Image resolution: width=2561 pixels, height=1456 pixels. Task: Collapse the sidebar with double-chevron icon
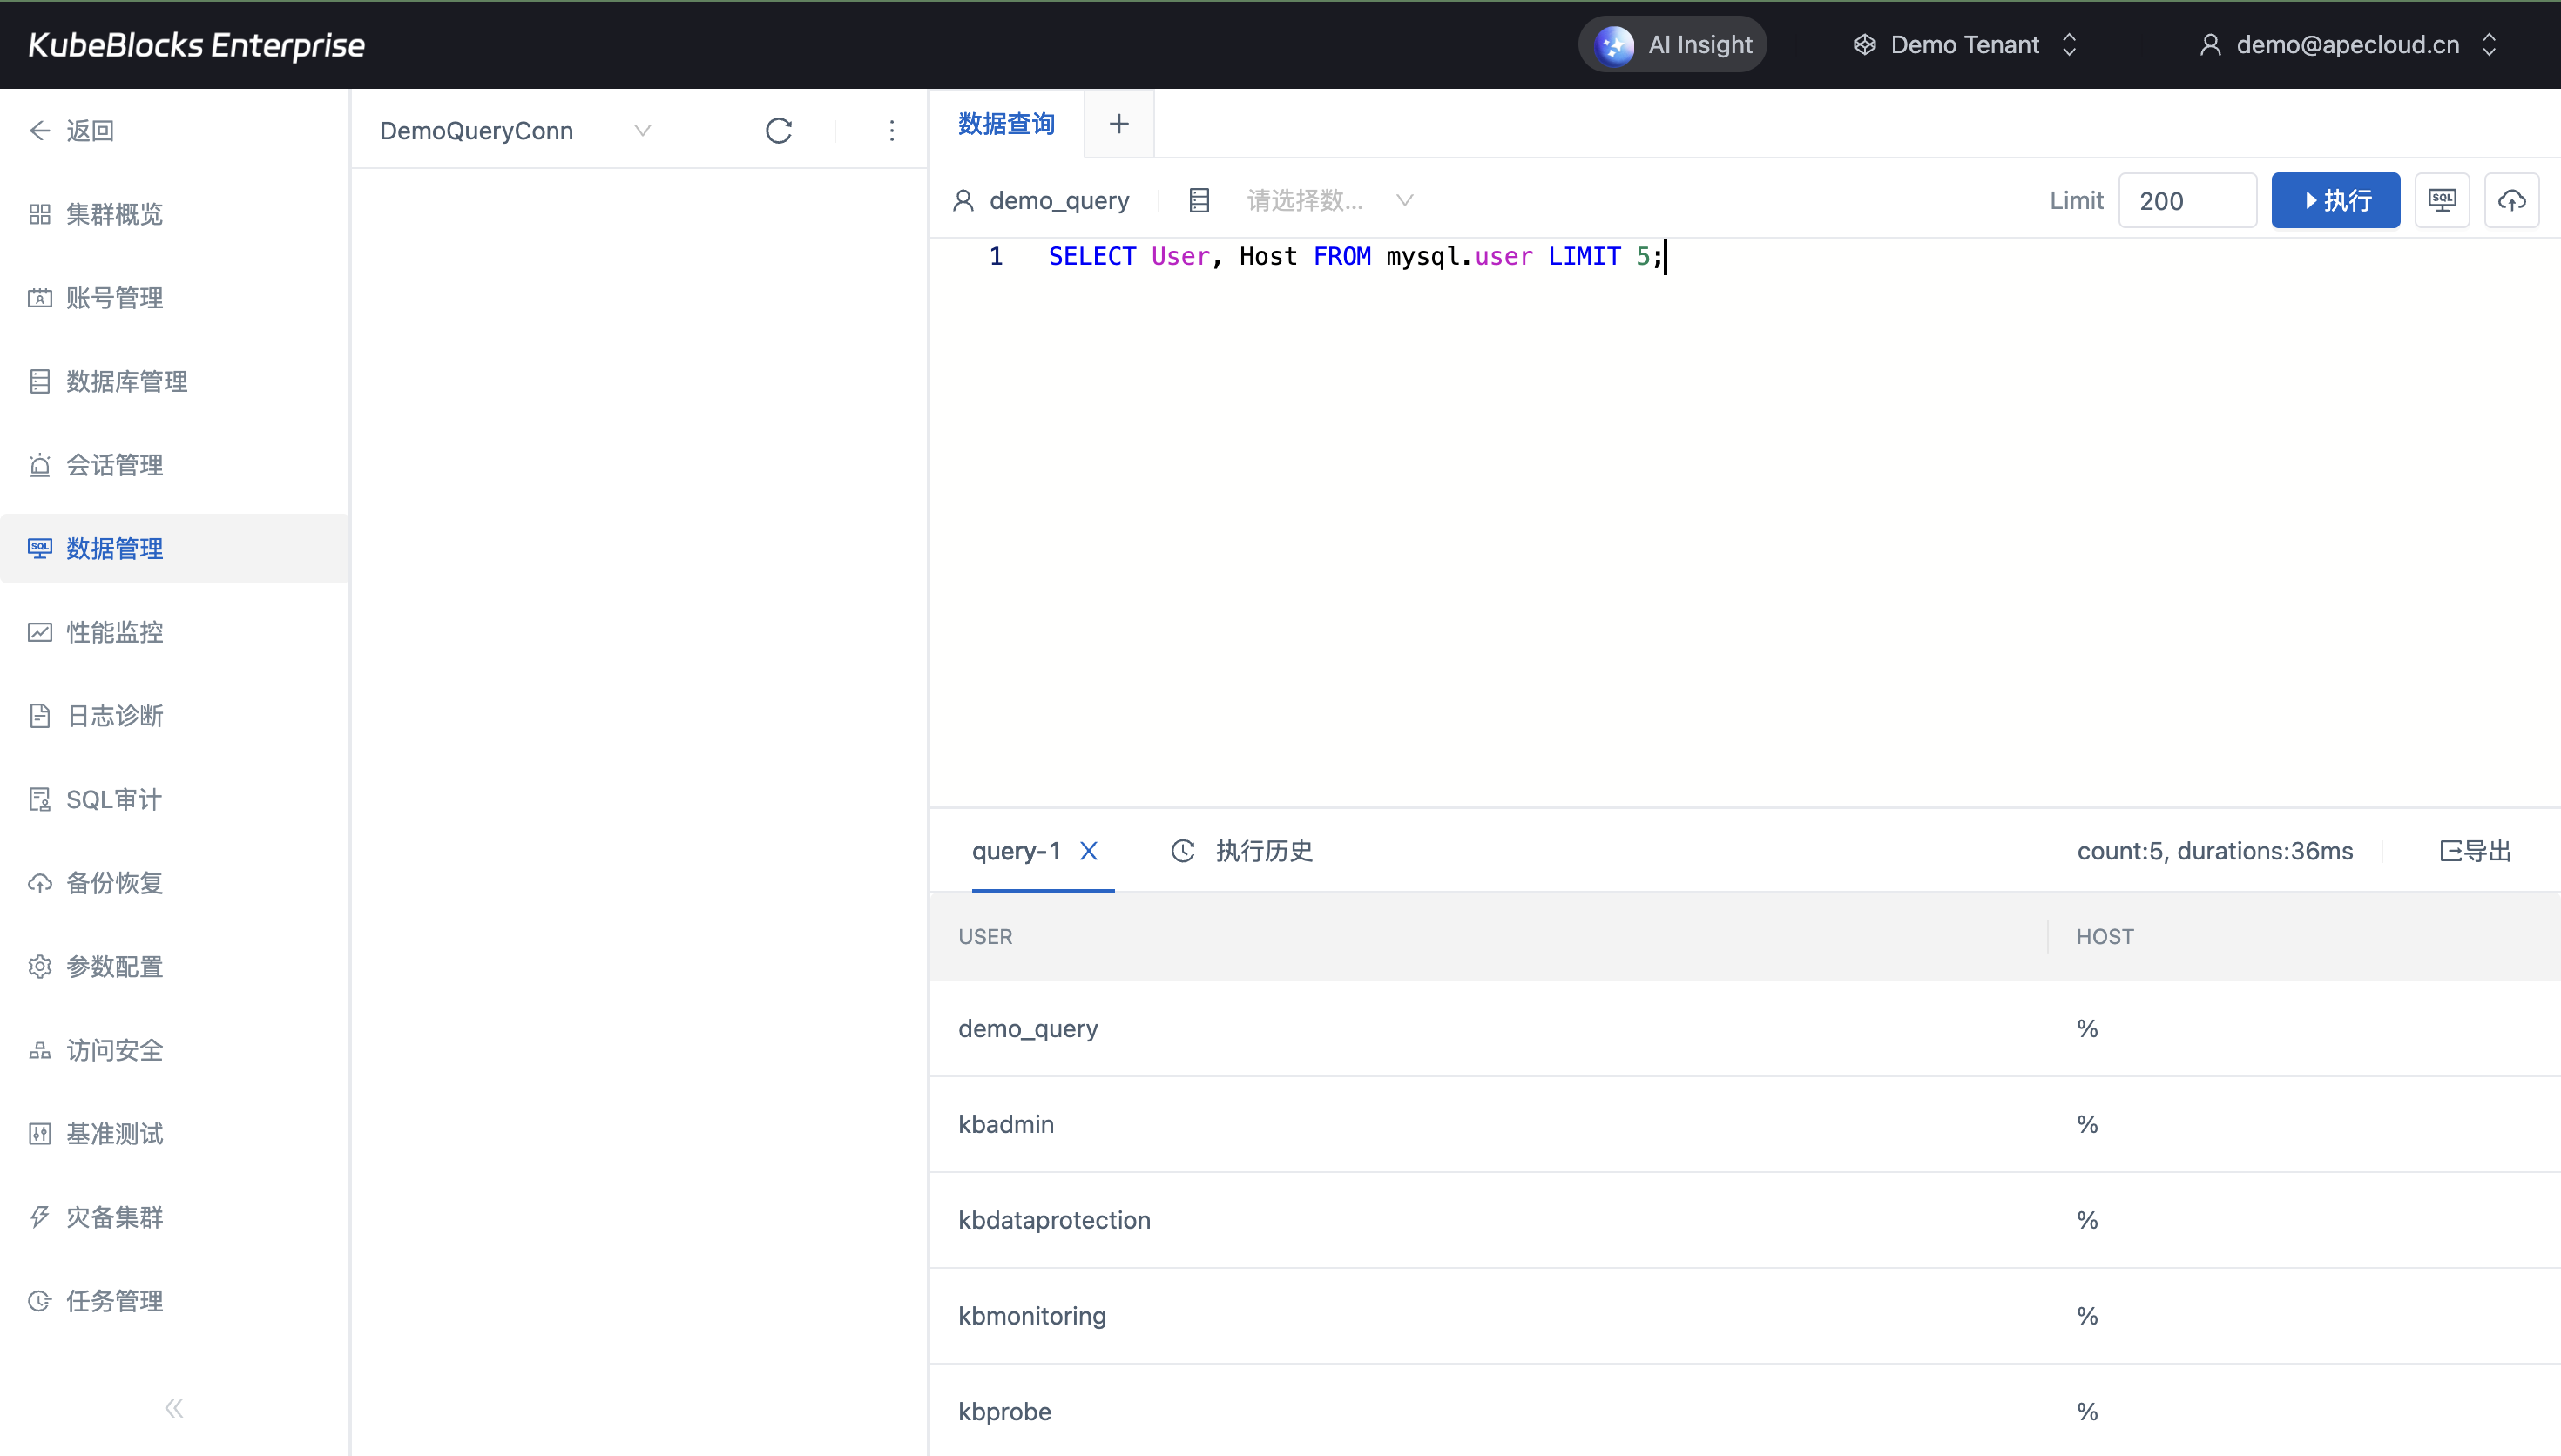pyautogui.click(x=174, y=1408)
